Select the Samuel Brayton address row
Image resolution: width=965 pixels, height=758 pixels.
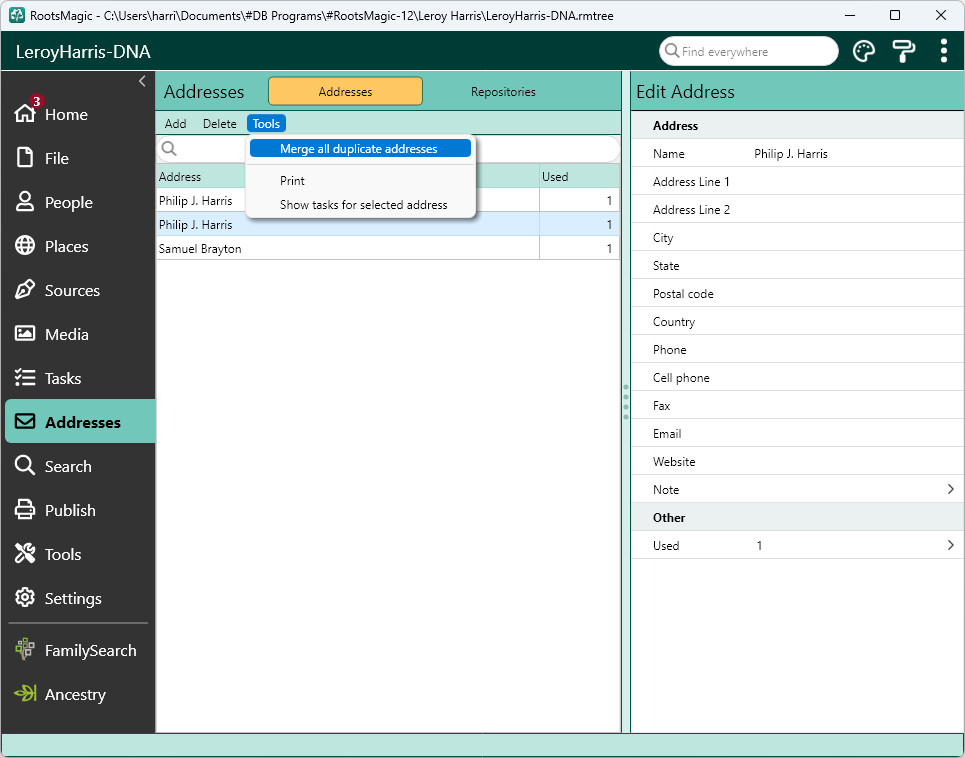[388, 249]
